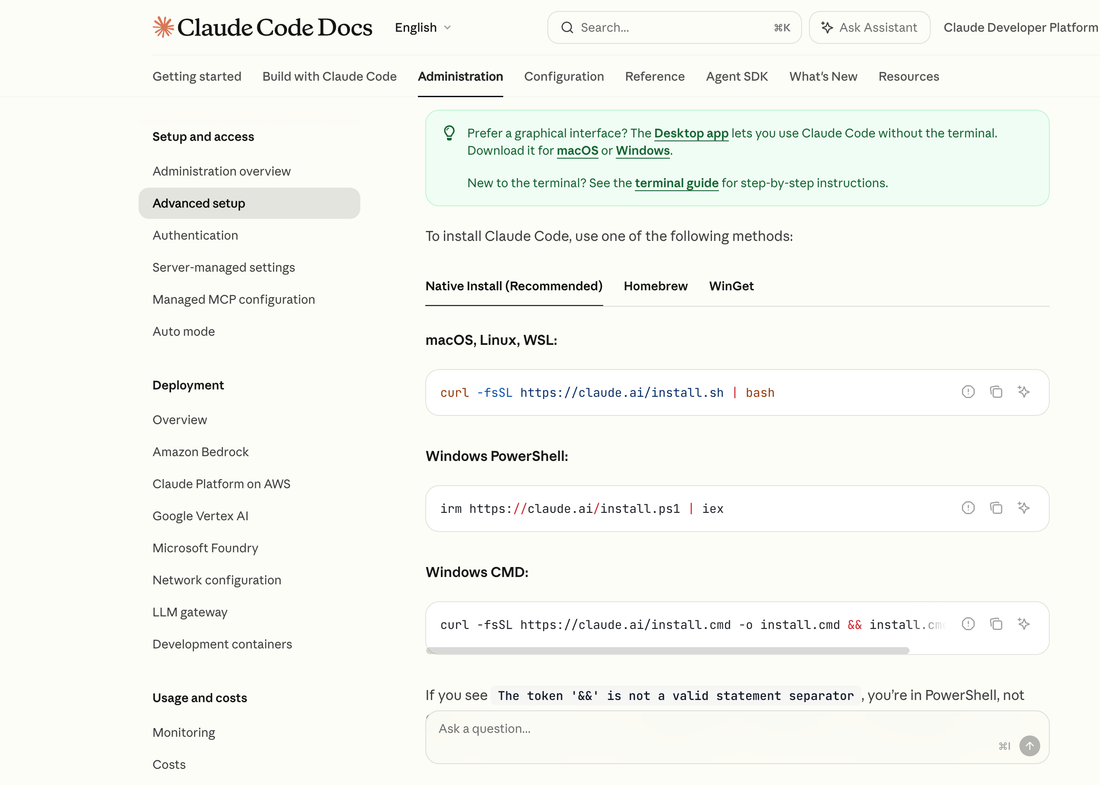The height and width of the screenshot is (785, 1100).
Task: Click the Windows download link
Action: pos(643,151)
